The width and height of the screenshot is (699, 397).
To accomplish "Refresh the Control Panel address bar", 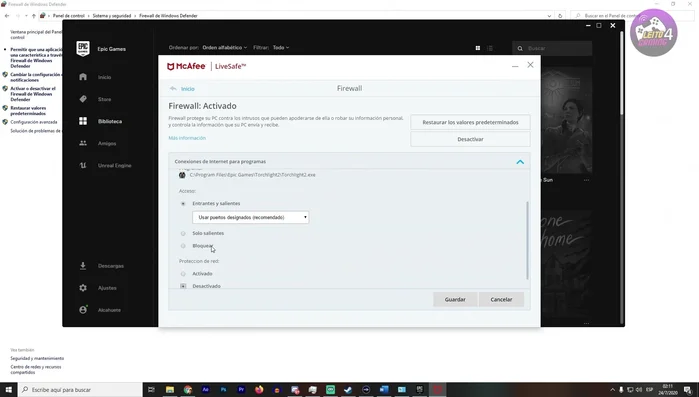I will pos(560,16).
